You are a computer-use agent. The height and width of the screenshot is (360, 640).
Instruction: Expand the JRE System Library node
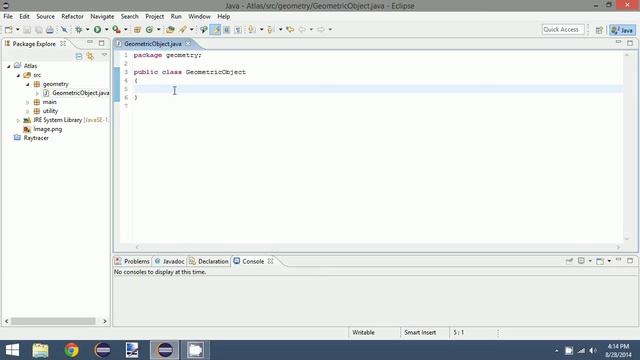pyautogui.click(x=18, y=120)
